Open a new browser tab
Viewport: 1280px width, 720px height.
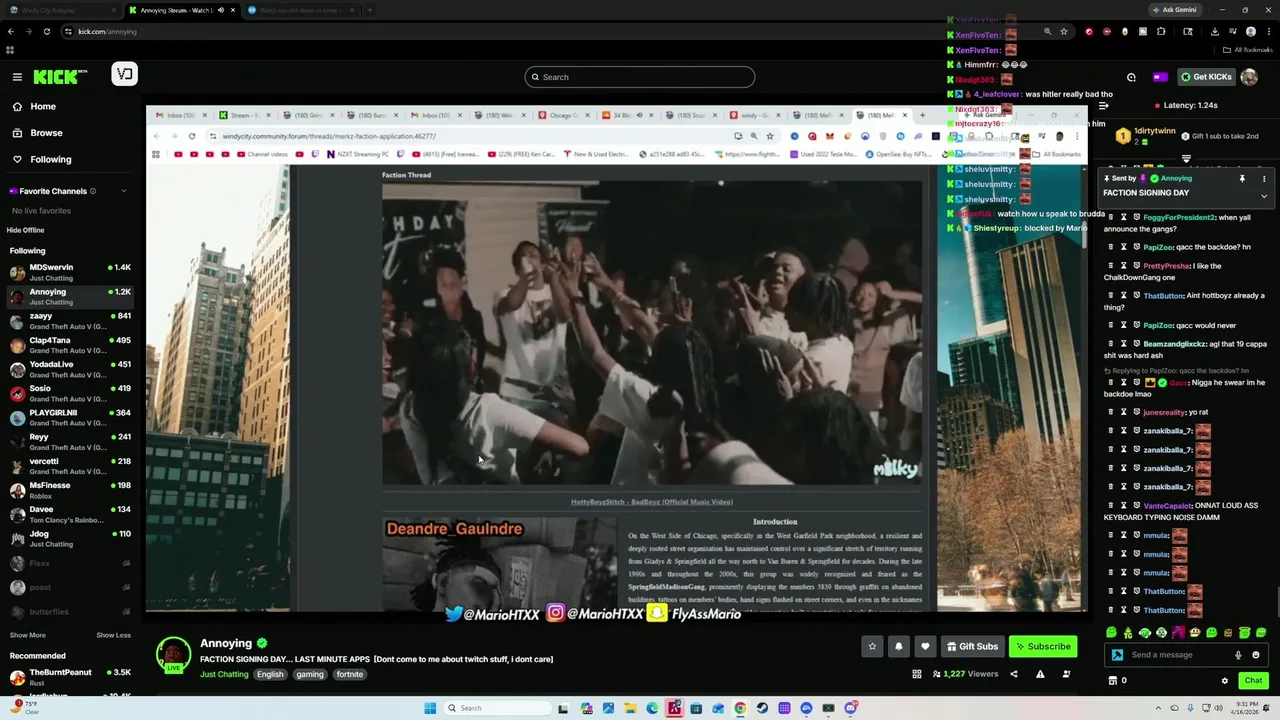pos(370,10)
